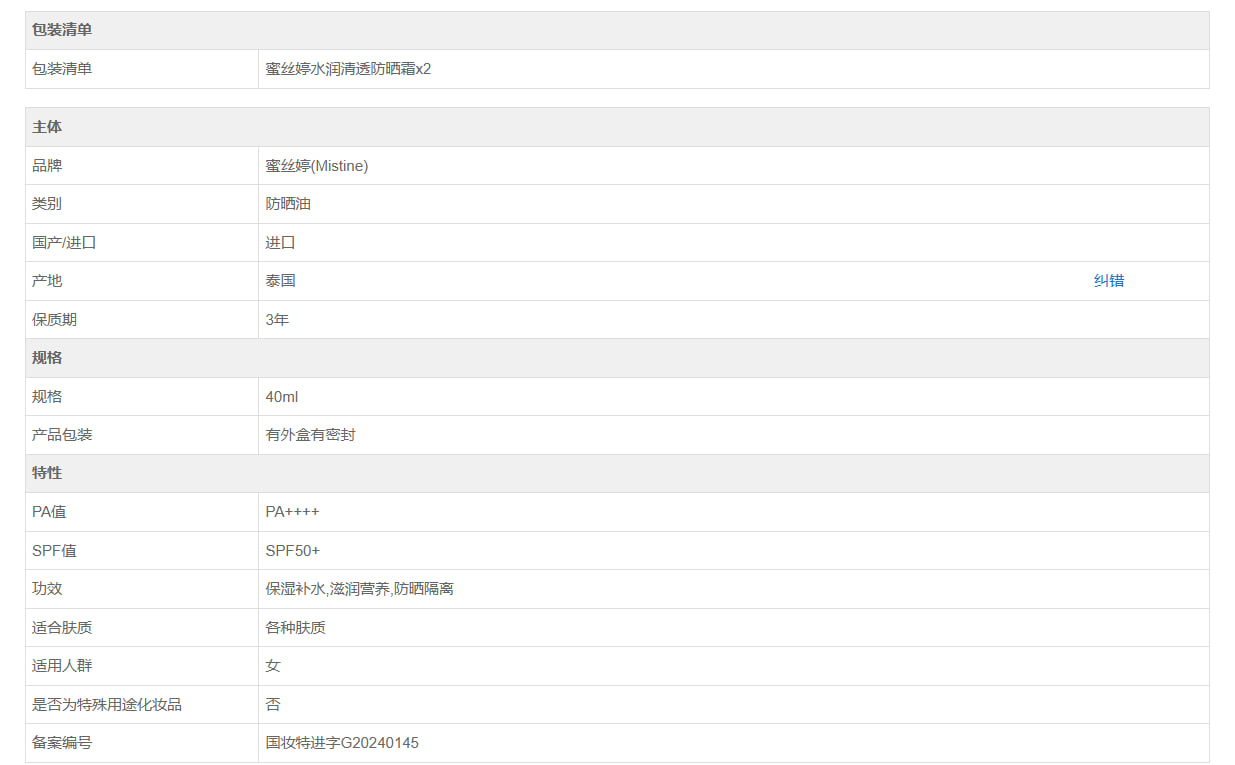Select filing number 国妆特进字G20240145
Image resolution: width=1235 pixels, height=765 pixels.
coord(342,743)
